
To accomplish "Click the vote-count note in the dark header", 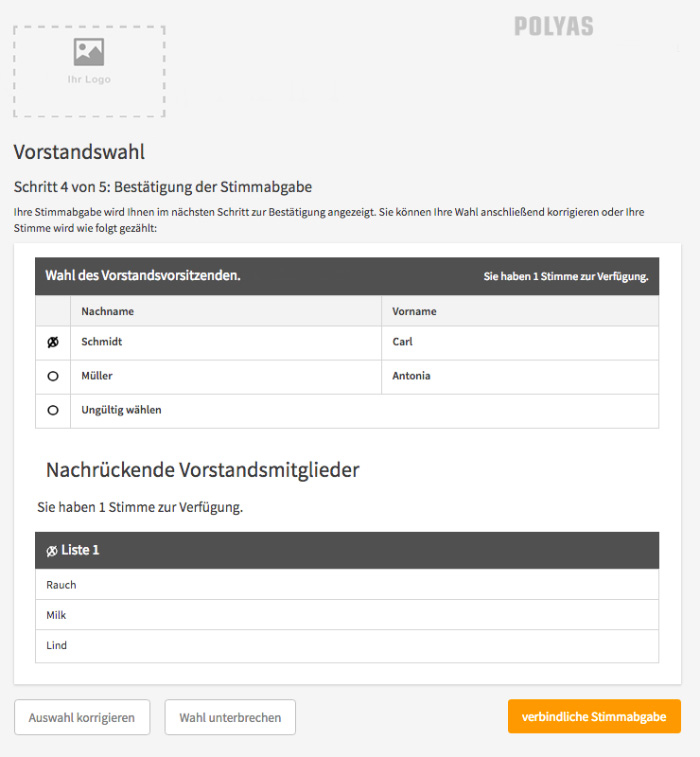I will (x=566, y=277).
